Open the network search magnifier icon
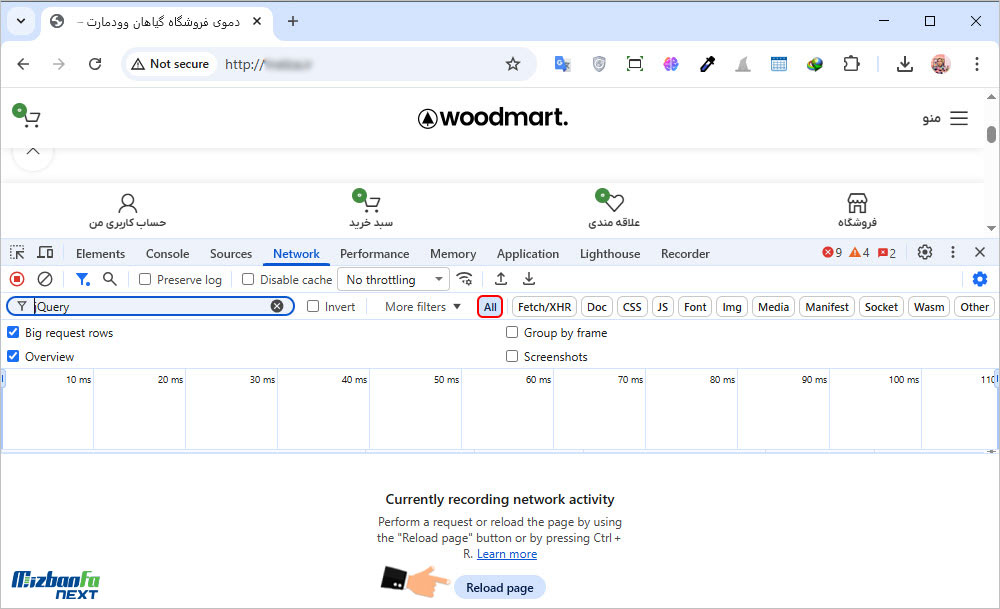 pyautogui.click(x=110, y=280)
